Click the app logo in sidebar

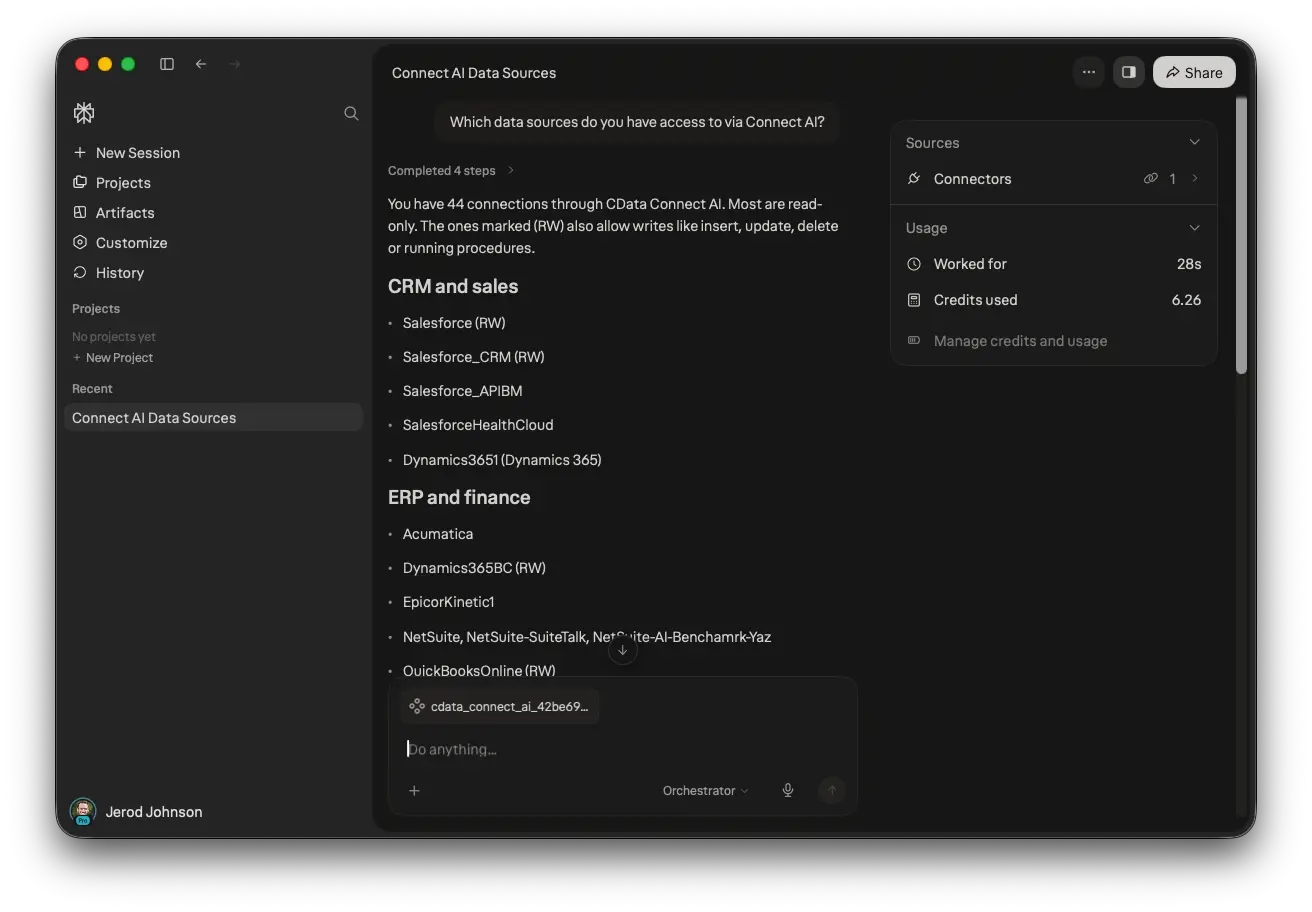(x=84, y=113)
